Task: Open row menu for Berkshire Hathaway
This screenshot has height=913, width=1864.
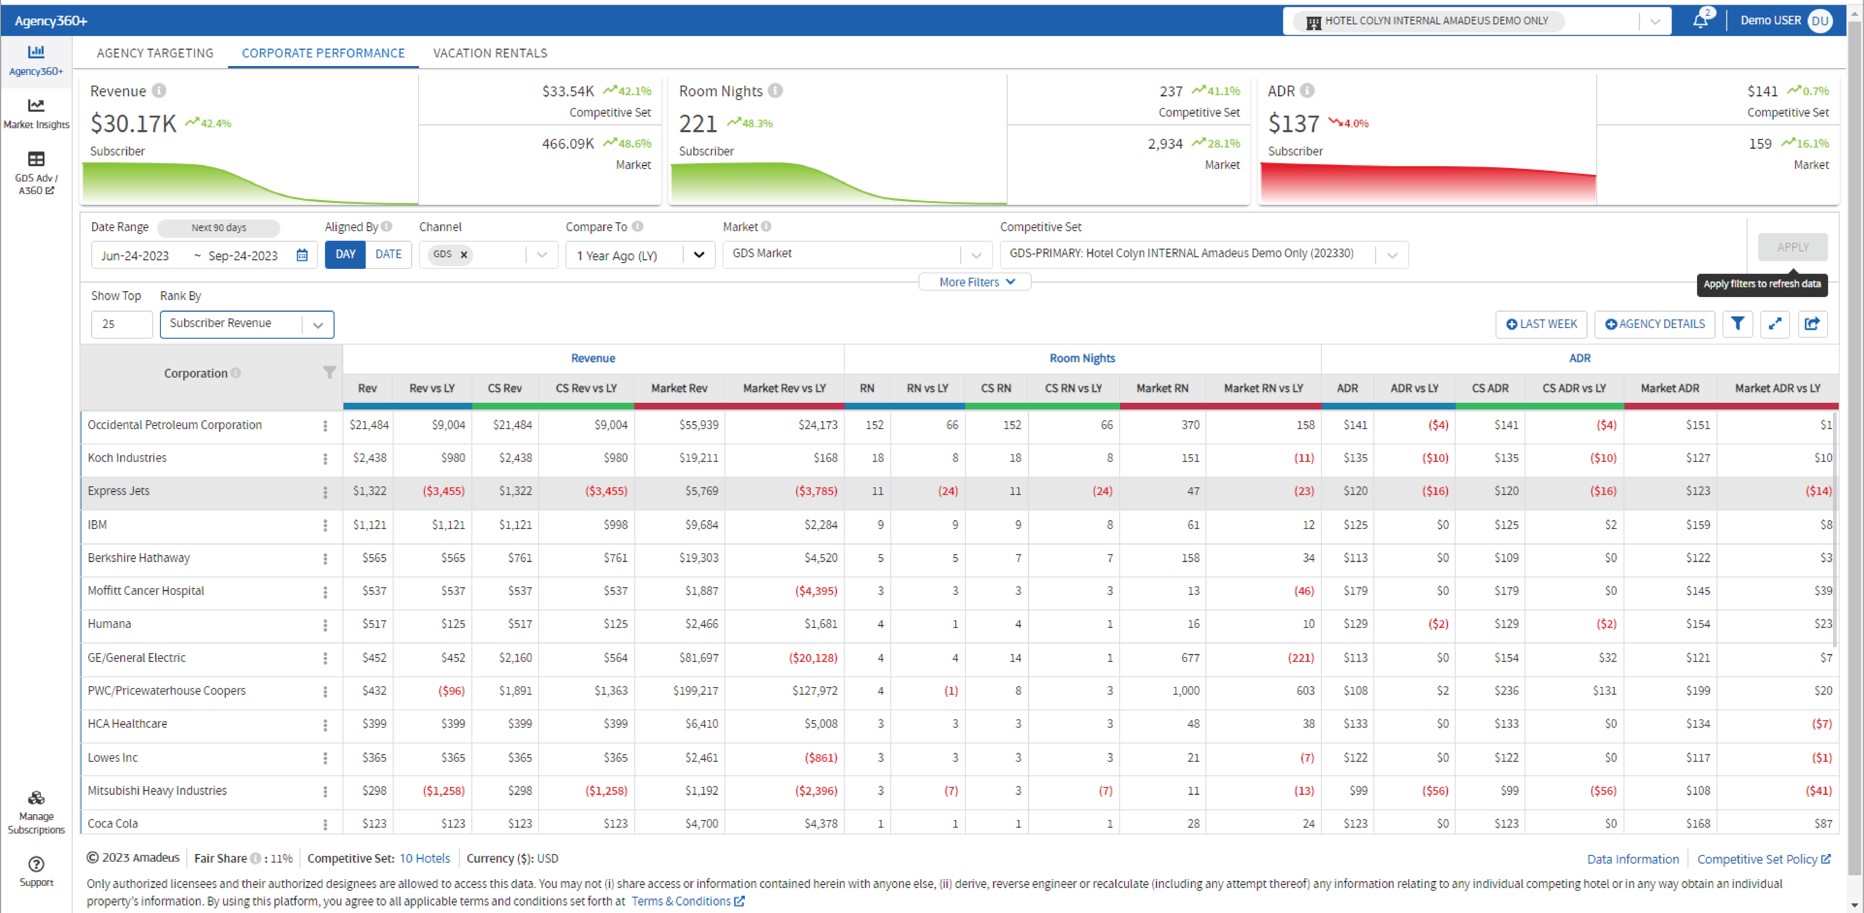Action: point(325,559)
